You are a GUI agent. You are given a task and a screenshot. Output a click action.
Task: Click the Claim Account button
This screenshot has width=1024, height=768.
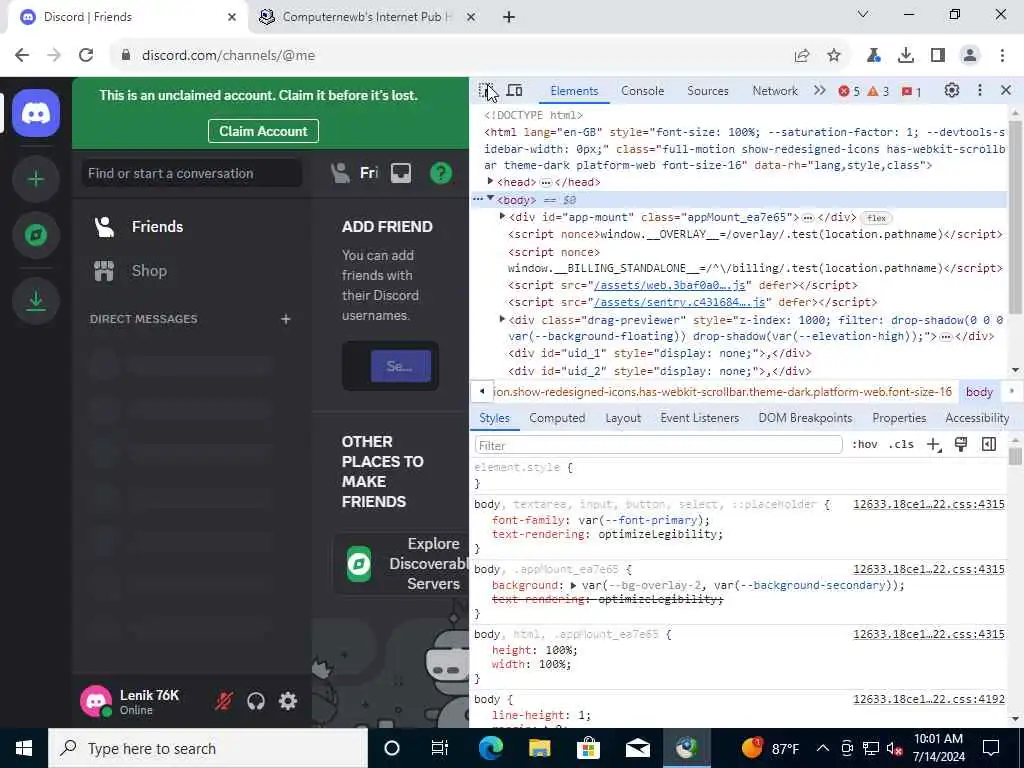click(263, 131)
